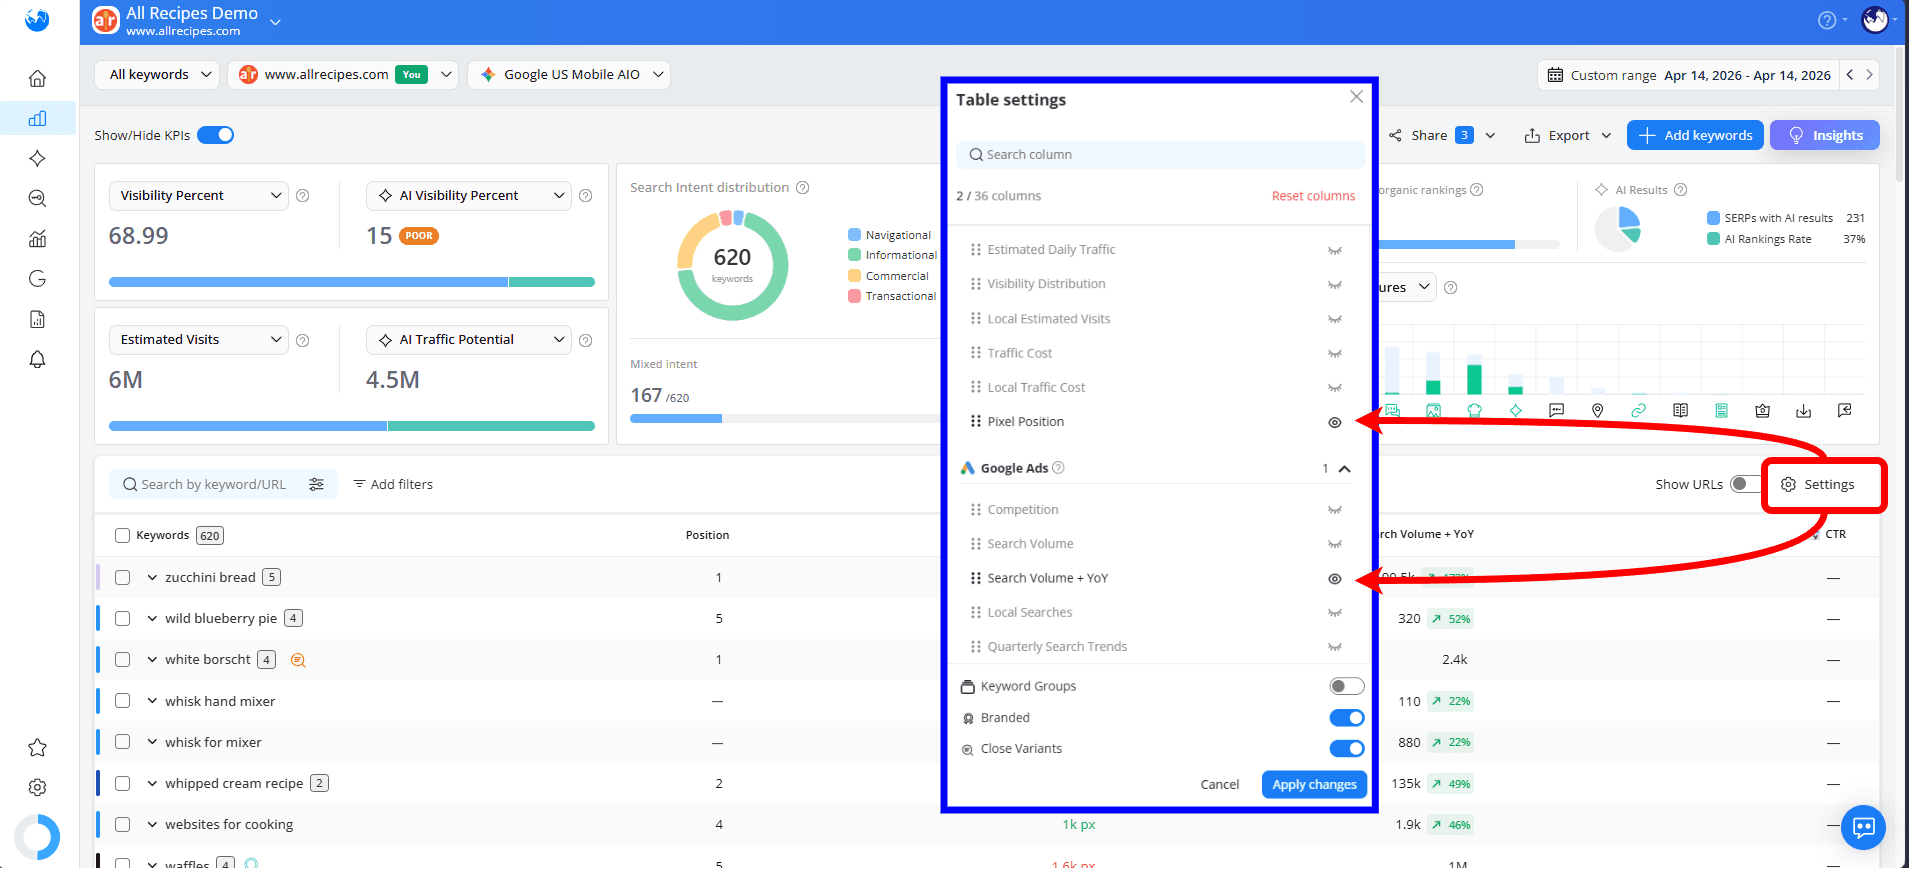The width and height of the screenshot is (1909, 869).
Task: Select the link SERP feature icon
Action: [x=1638, y=410]
